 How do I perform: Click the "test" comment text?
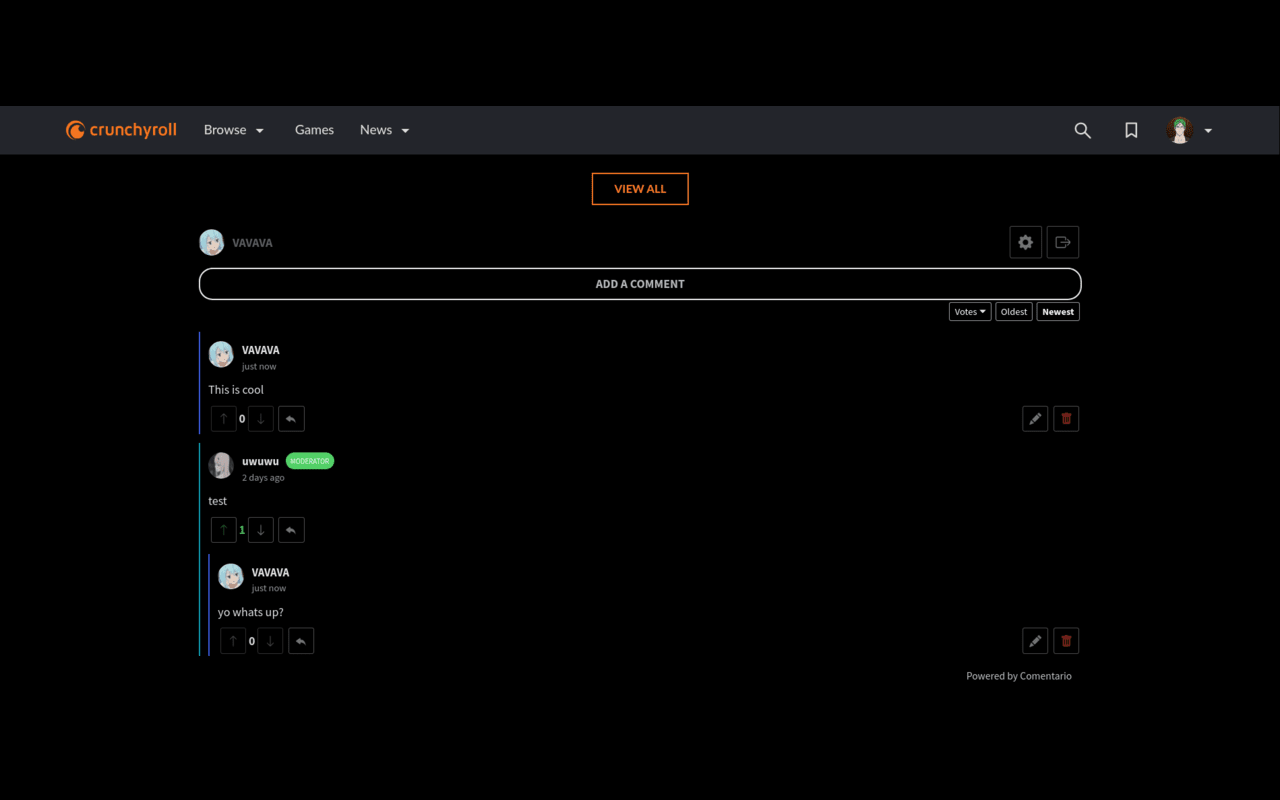tap(218, 501)
